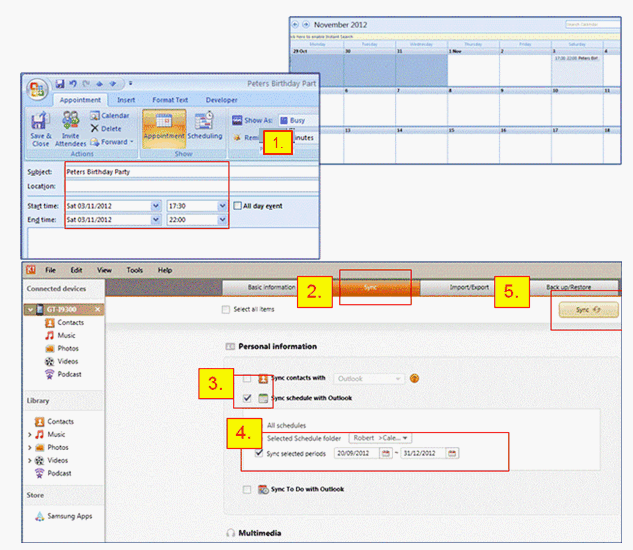Open Library Contacts in Kies sidebar
Viewport: 633px width, 550px height.
coord(54,422)
